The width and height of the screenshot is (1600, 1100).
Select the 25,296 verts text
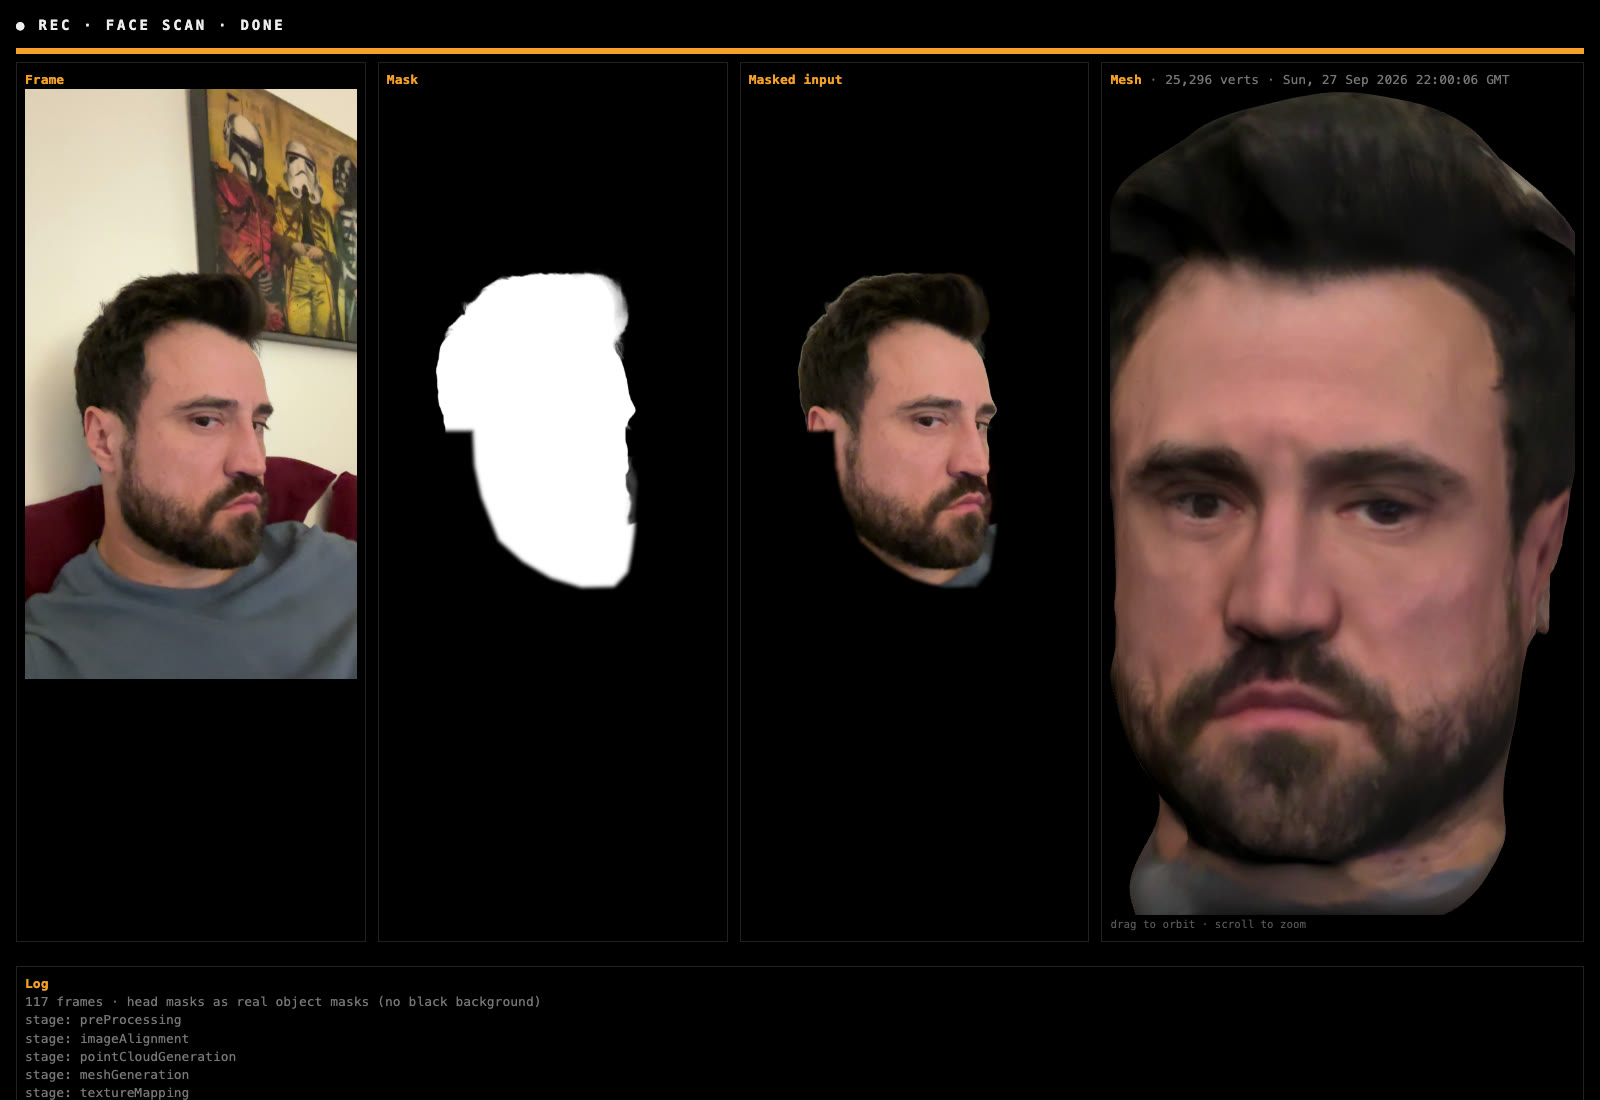tap(1211, 80)
